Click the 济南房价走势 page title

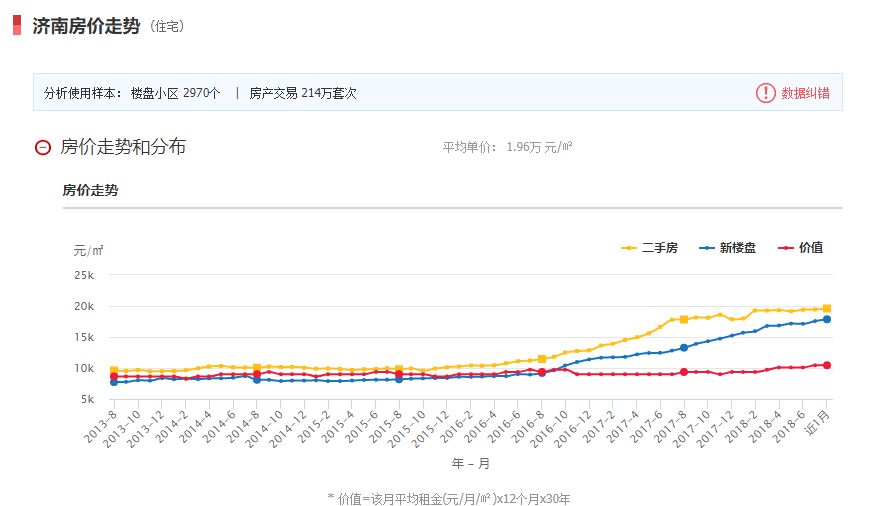pyautogui.click(x=86, y=26)
